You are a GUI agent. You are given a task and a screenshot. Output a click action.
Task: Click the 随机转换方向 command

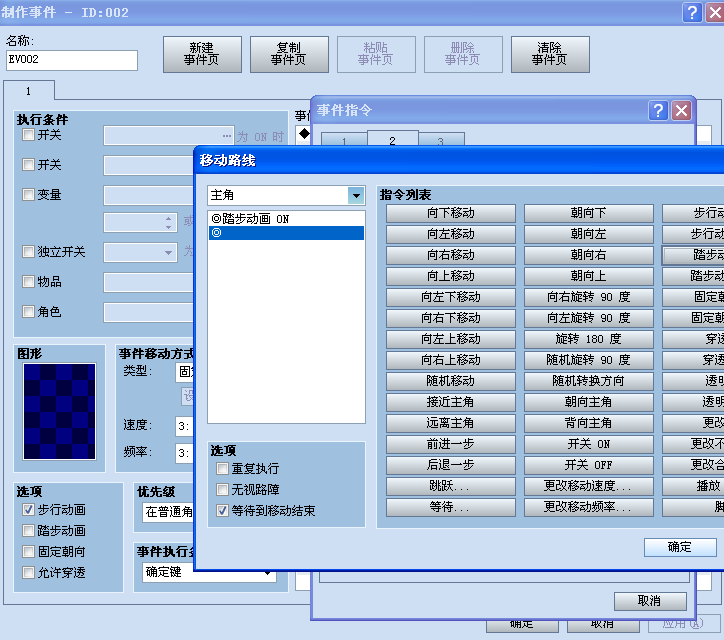coord(589,381)
